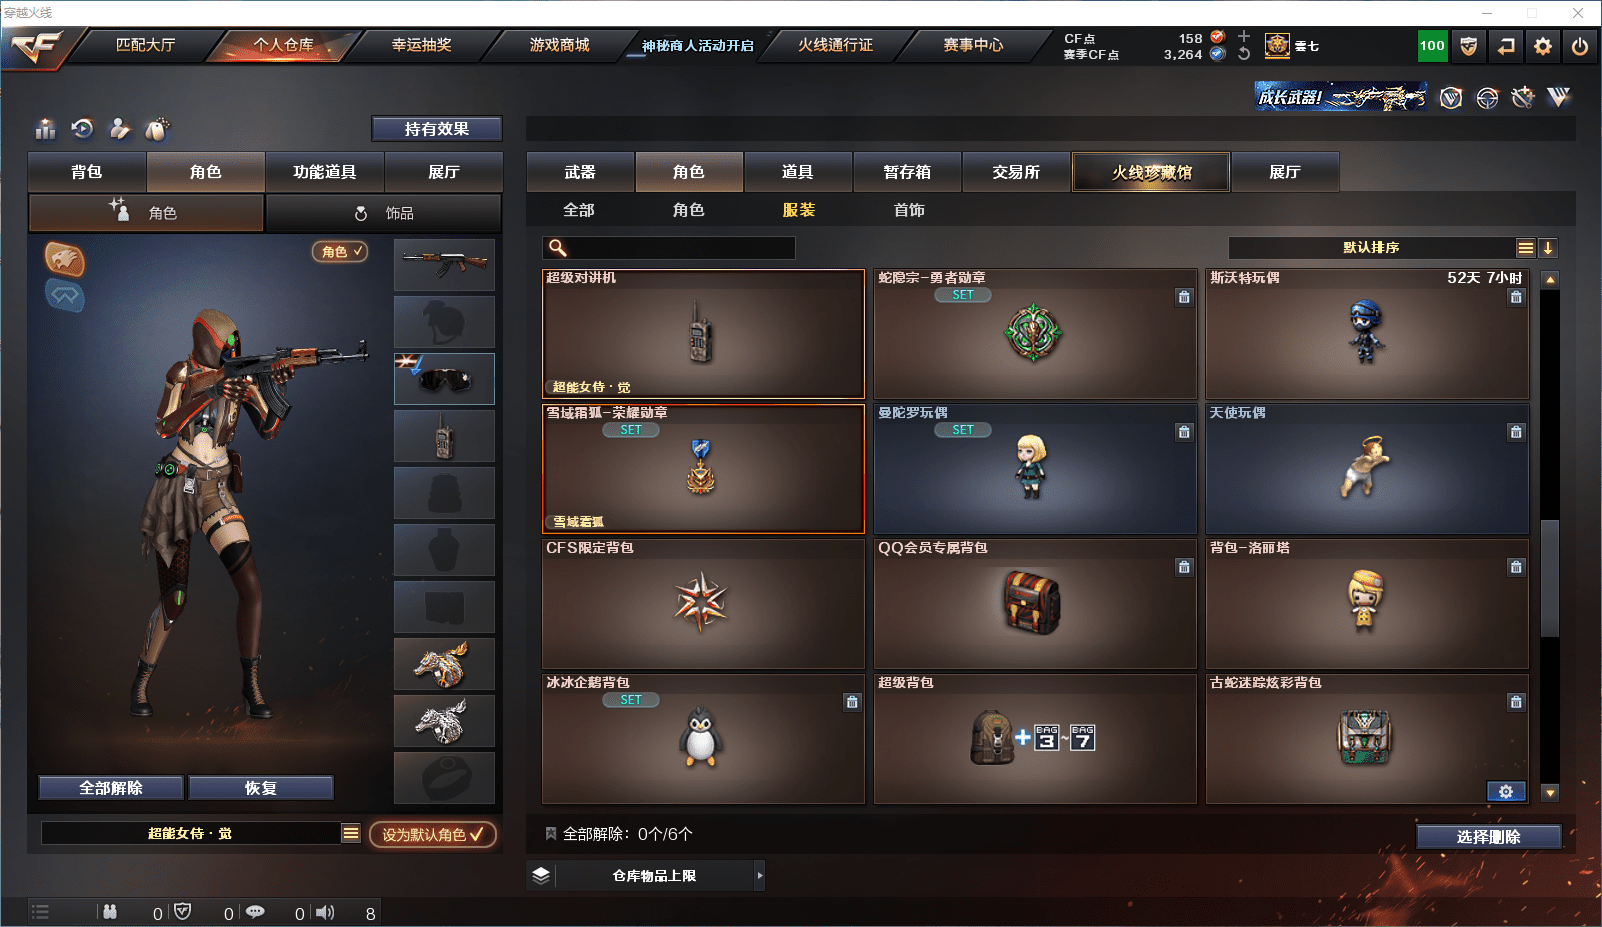Open the settings gear icon in top bar
Image resolution: width=1602 pixels, height=927 pixels.
(1542, 46)
